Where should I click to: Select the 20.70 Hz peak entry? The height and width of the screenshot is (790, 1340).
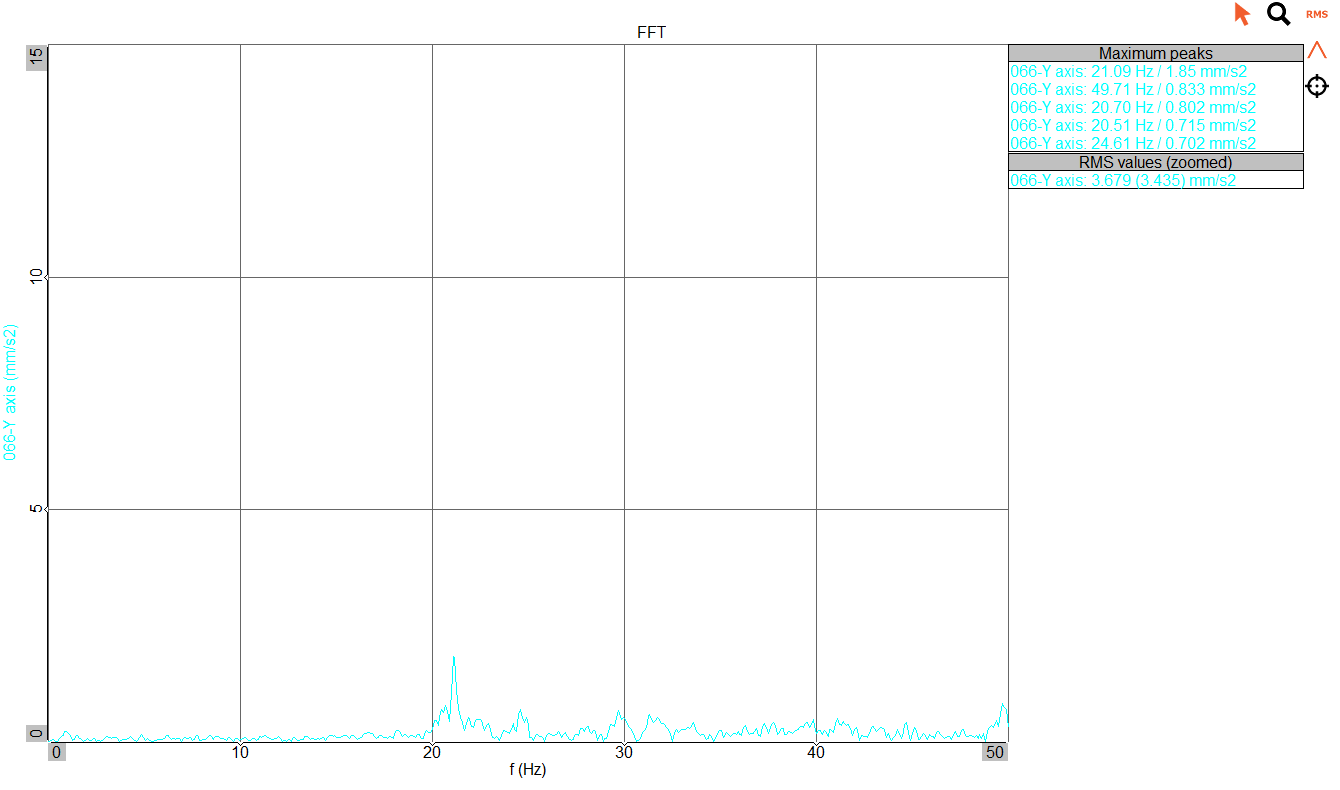1133,108
